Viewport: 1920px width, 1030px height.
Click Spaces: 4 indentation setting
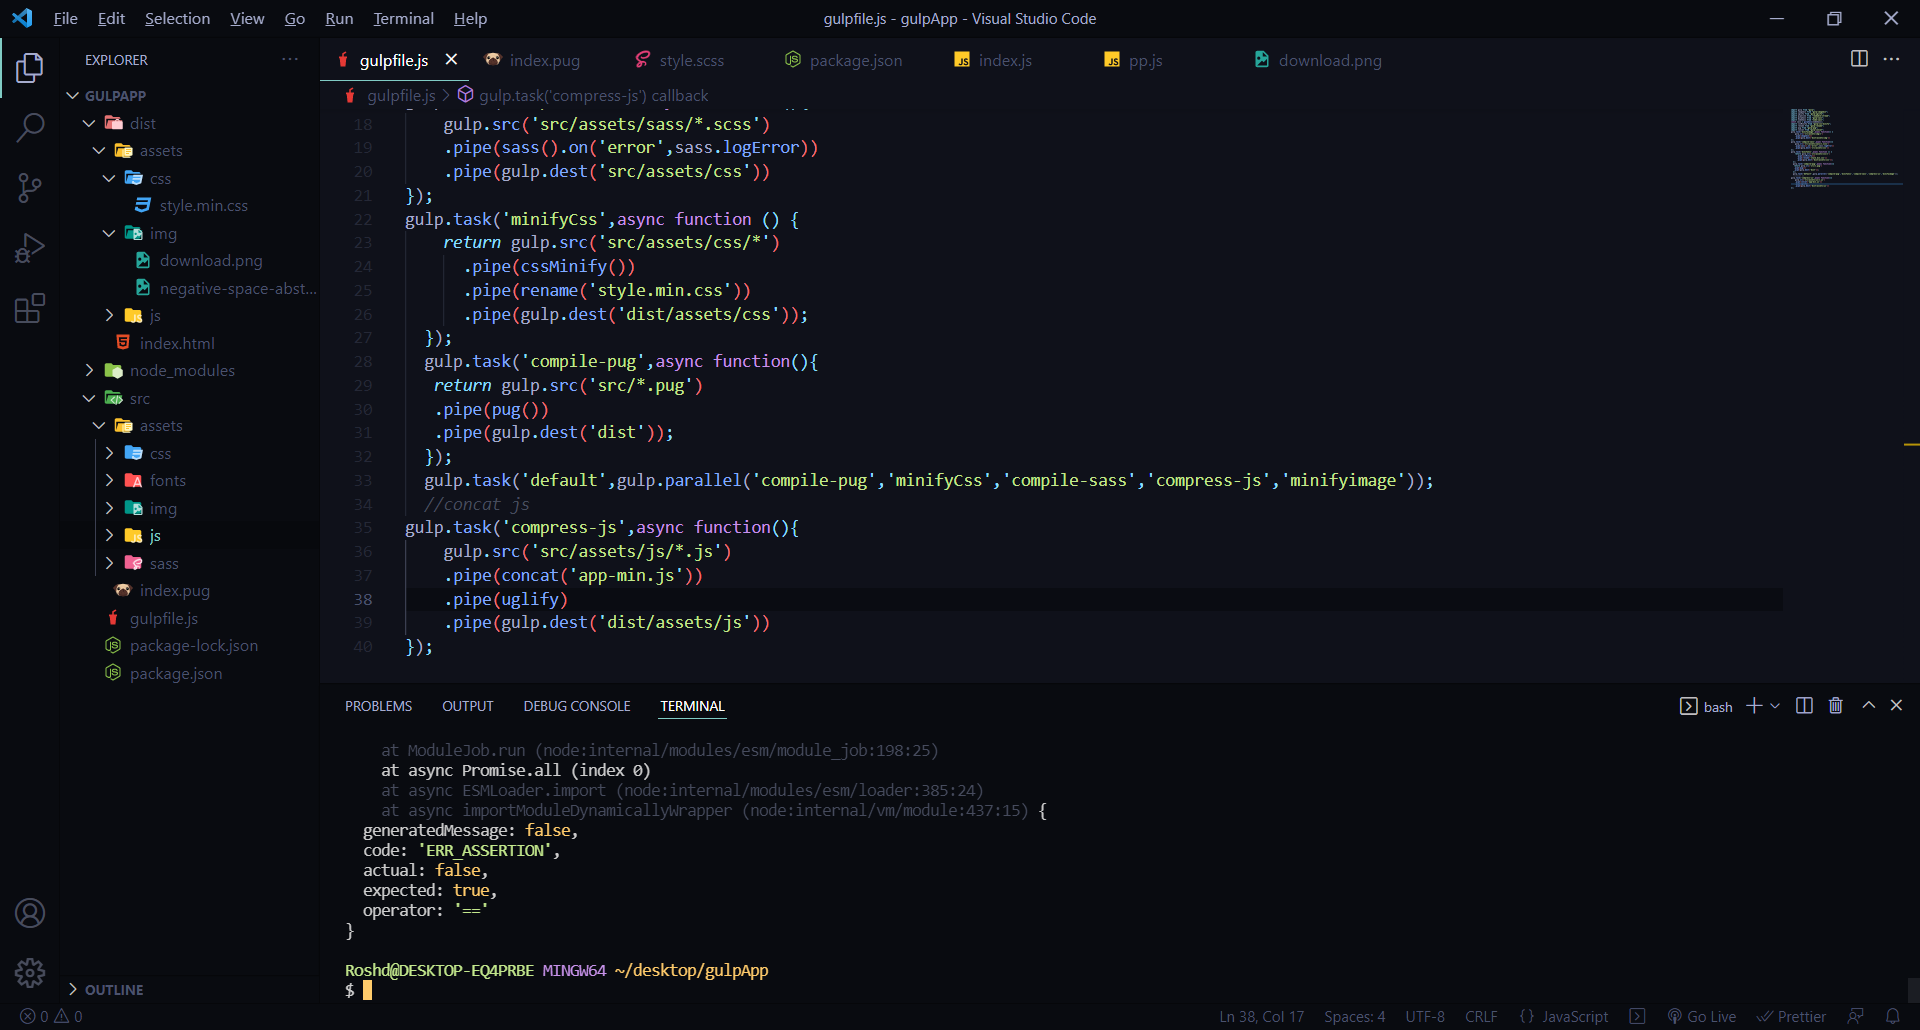coord(1355,1016)
